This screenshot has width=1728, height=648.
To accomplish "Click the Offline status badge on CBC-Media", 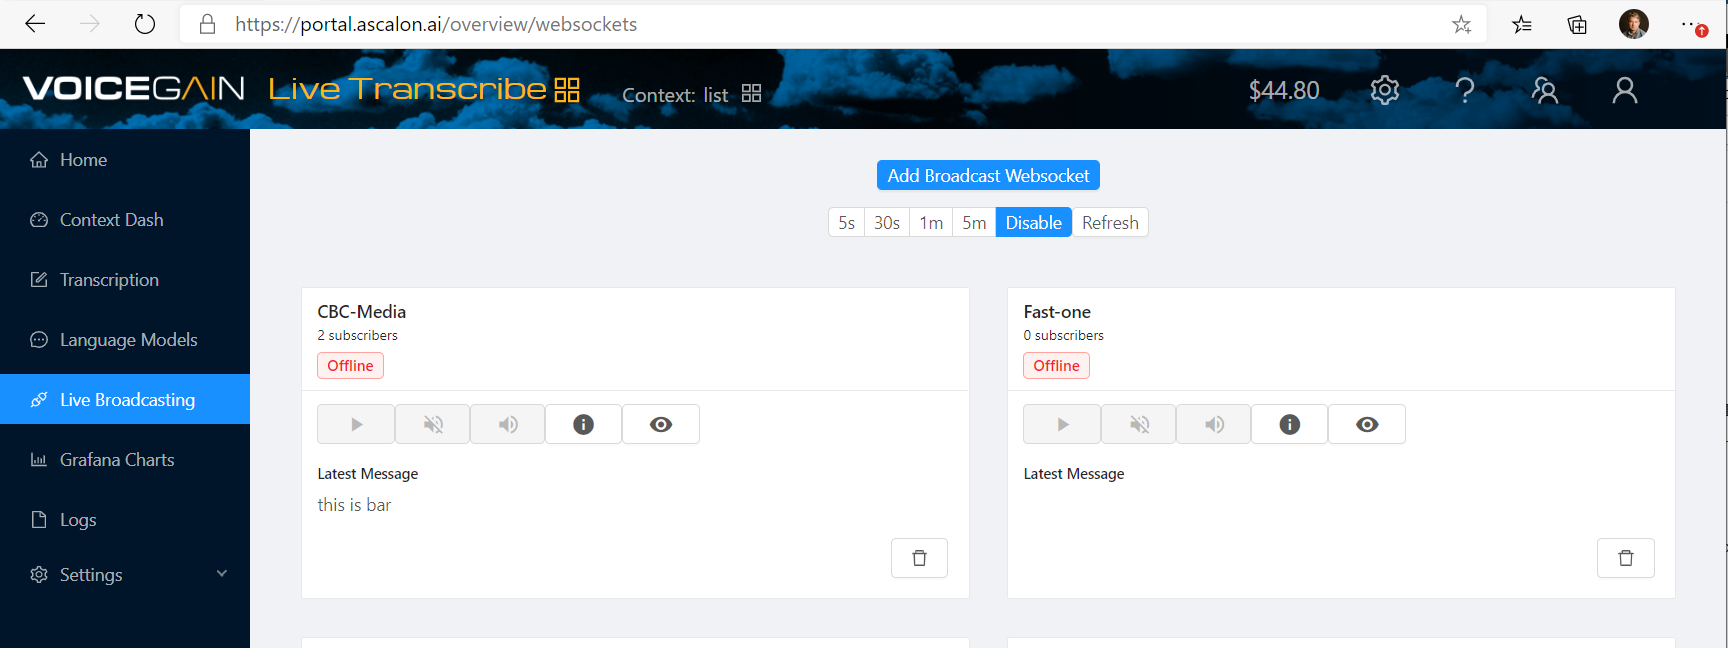I will point(350,366).
